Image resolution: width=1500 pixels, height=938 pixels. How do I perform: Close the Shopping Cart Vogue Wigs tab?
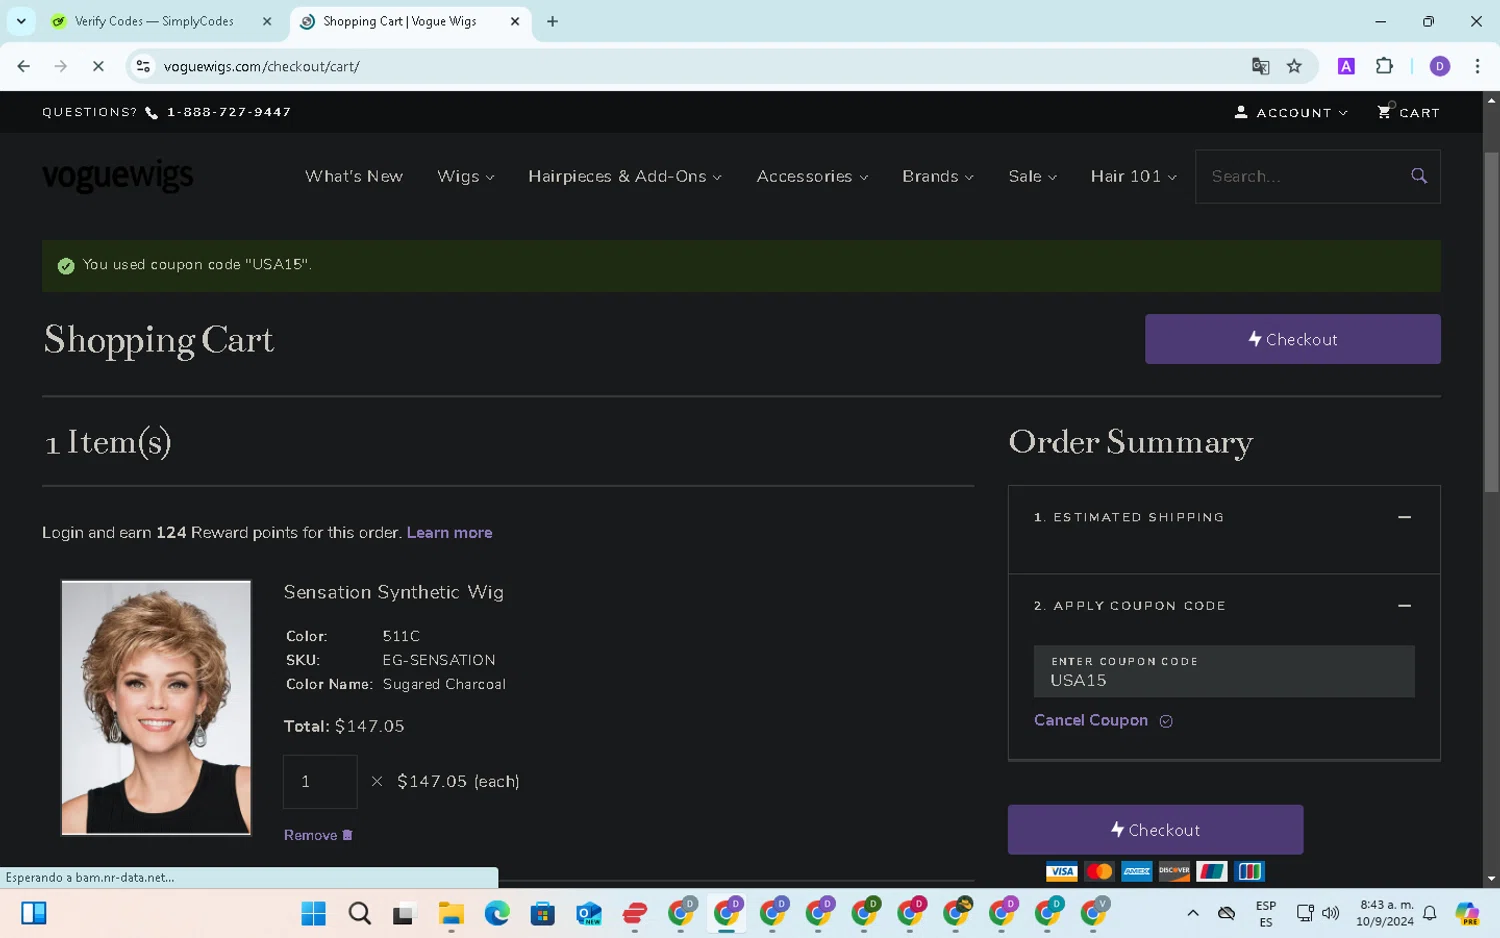click(515, 21)
